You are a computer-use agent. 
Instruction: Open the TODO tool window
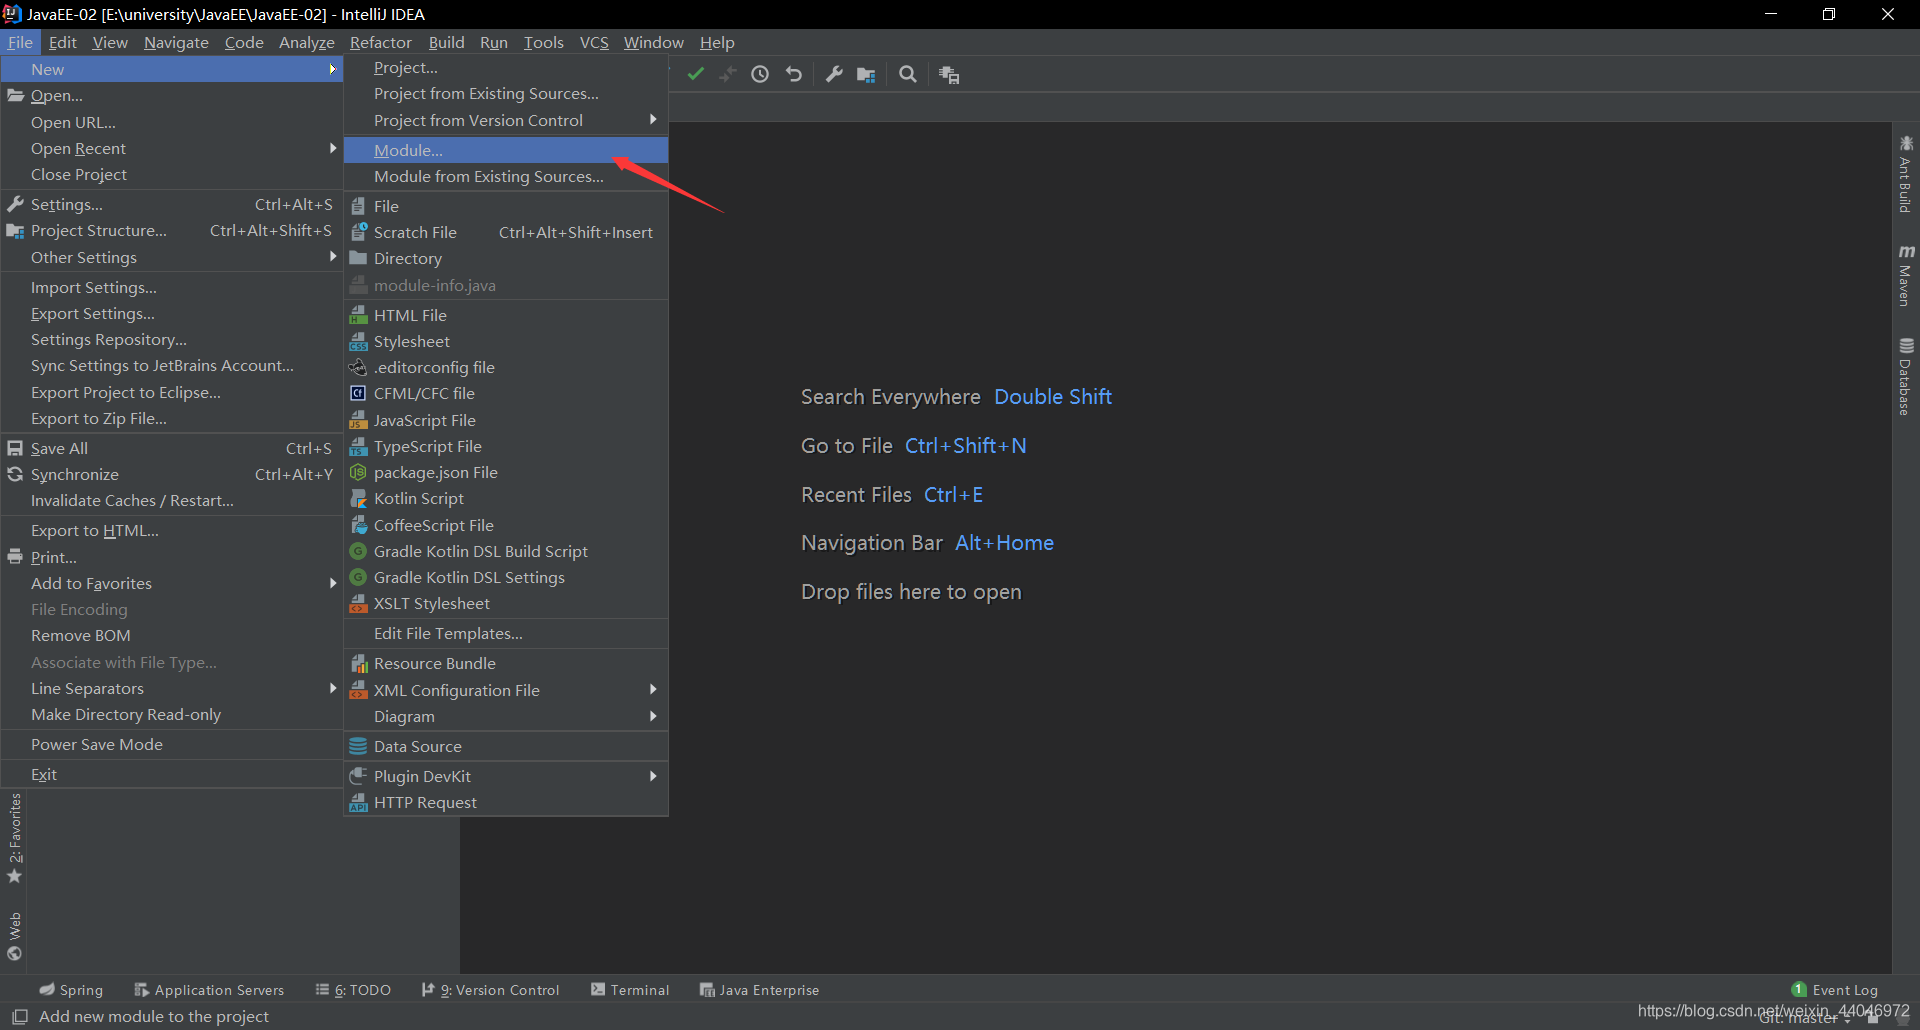click(x=353, y=990)
